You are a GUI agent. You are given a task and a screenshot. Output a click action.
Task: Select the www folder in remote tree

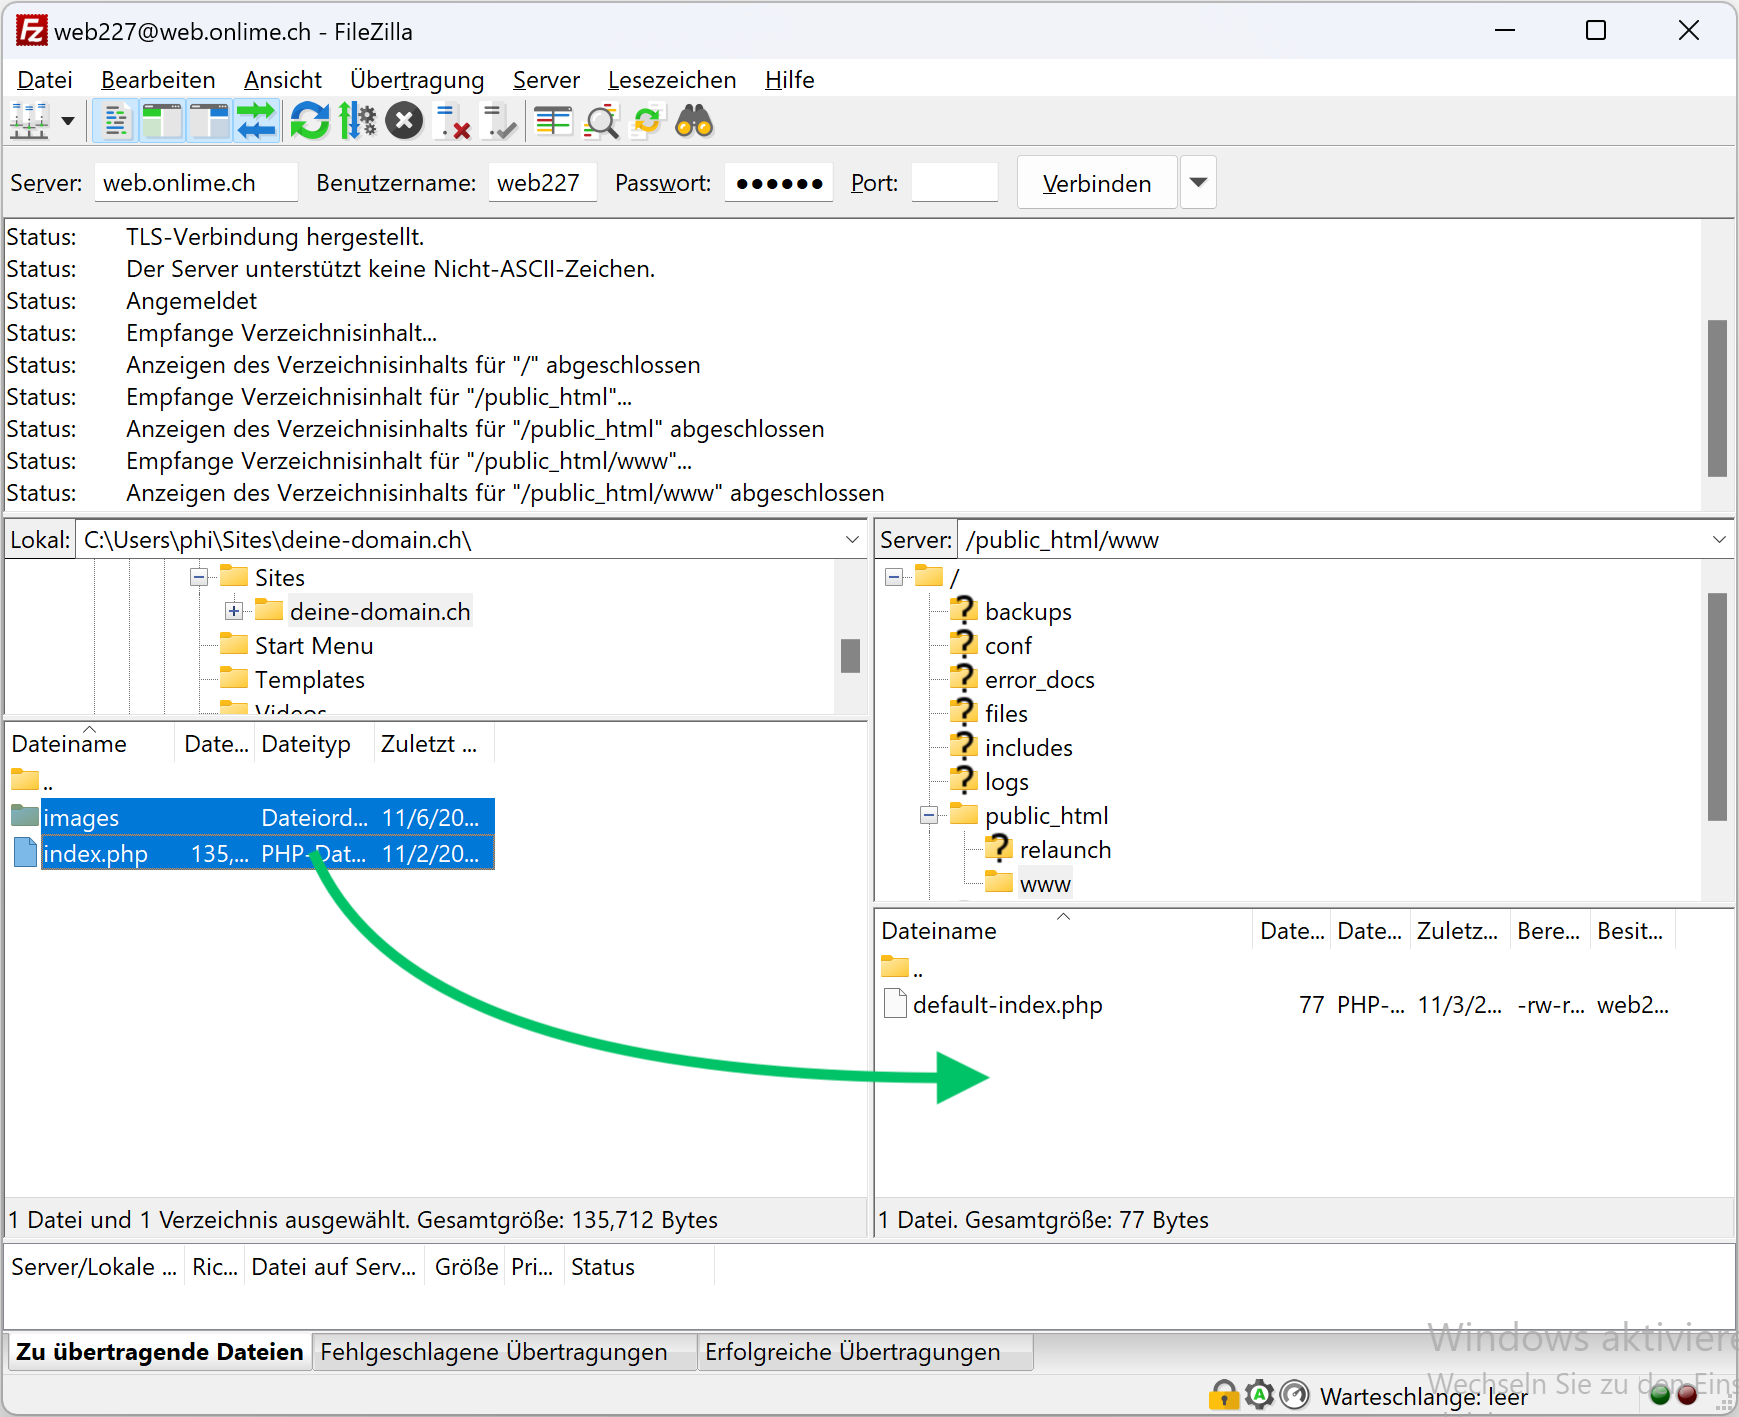point(1045,884)
